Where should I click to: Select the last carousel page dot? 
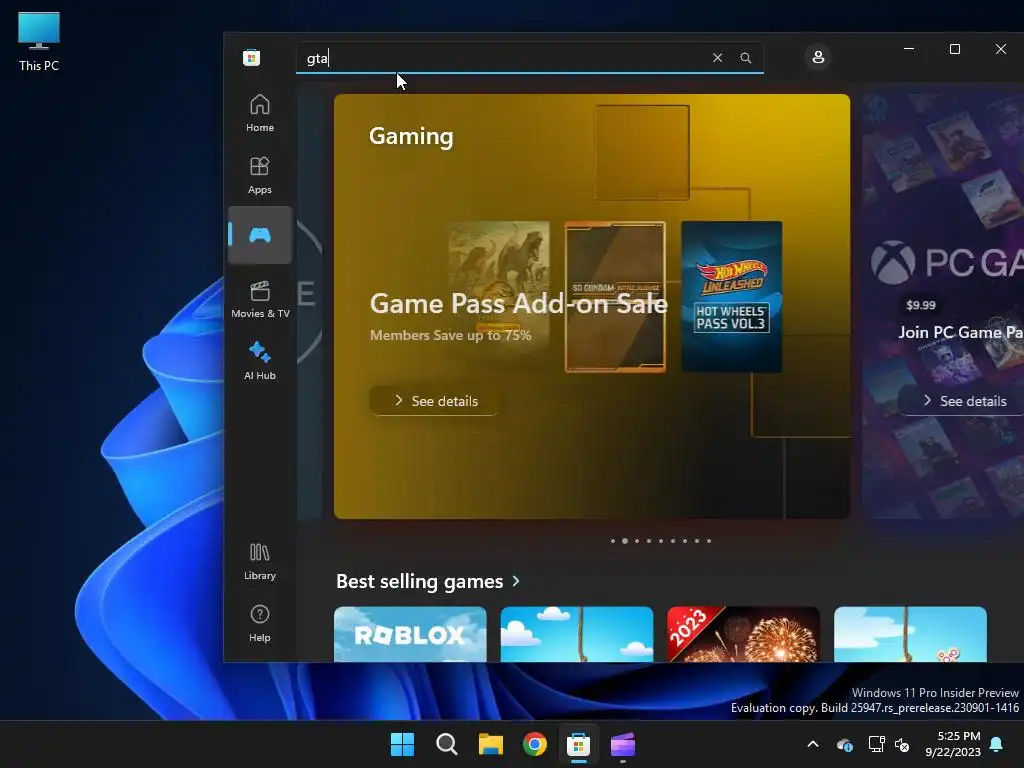709,541
